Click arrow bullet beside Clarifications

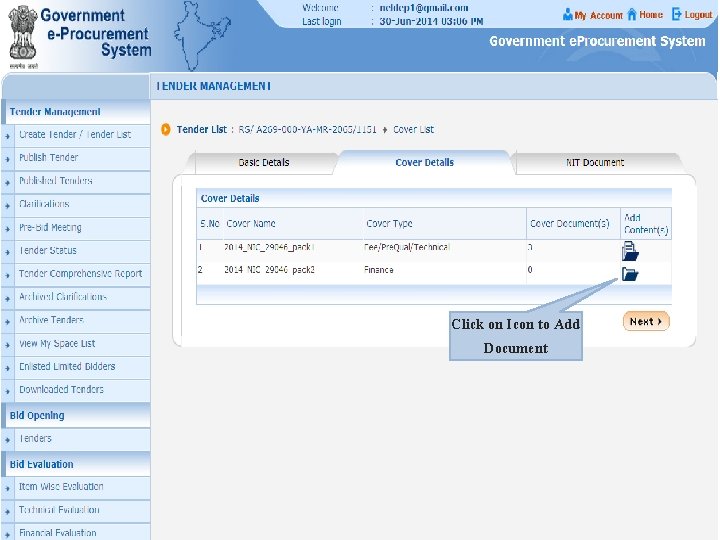pyautogui.click(x=7, y=206)
